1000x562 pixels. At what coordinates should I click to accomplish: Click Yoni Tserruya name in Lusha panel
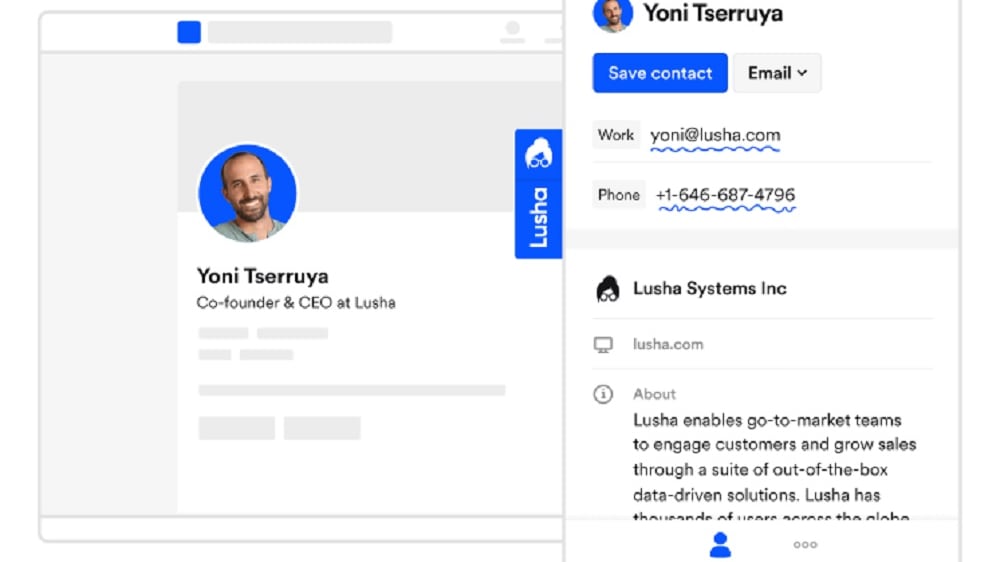pyautogui.click(x=712, y=13)
